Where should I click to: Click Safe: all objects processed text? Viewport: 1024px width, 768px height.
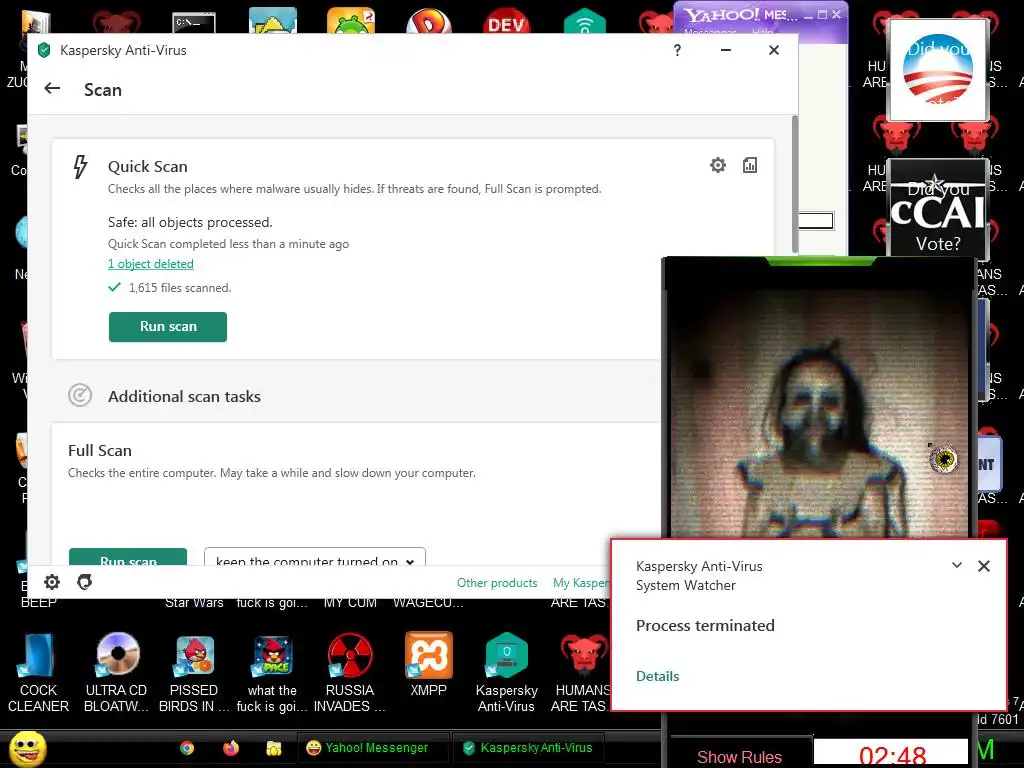190,222
